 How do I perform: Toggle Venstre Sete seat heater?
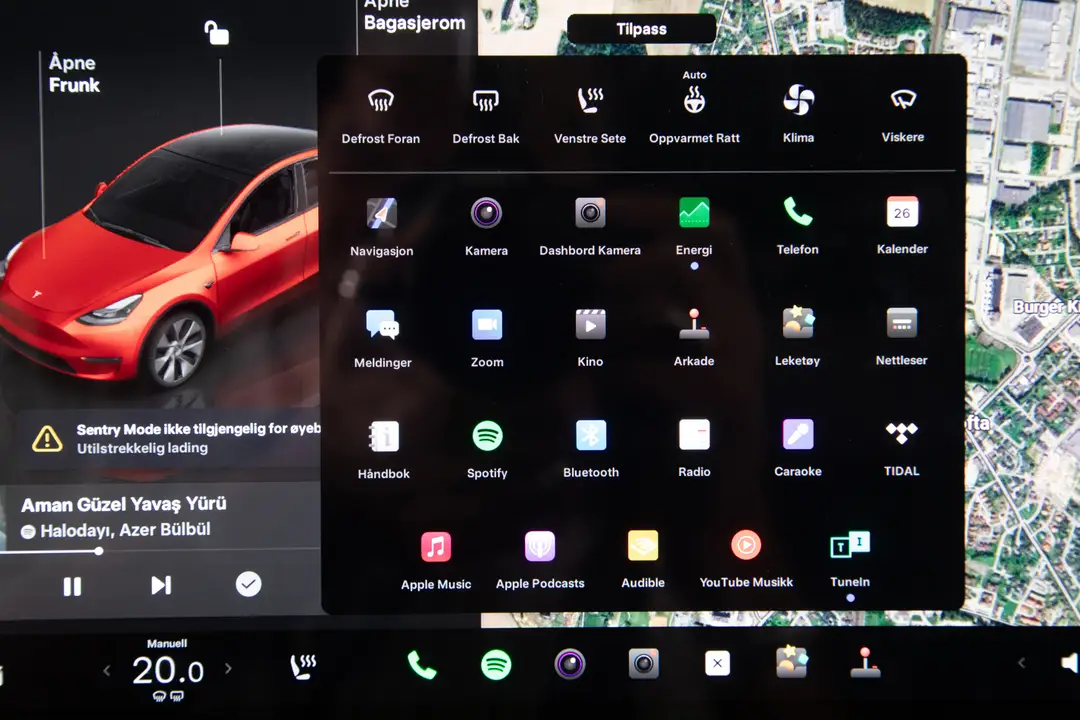[590, 115]
